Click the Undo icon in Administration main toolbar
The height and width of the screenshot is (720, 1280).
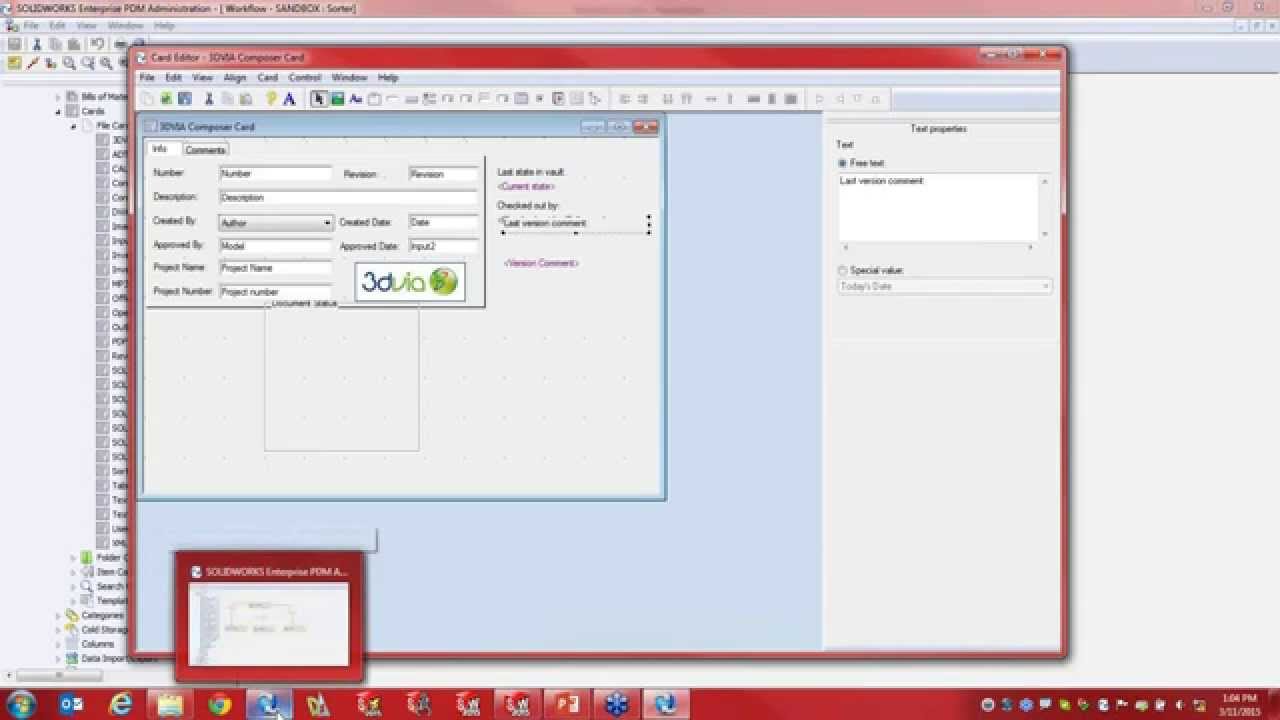point(97,44)
